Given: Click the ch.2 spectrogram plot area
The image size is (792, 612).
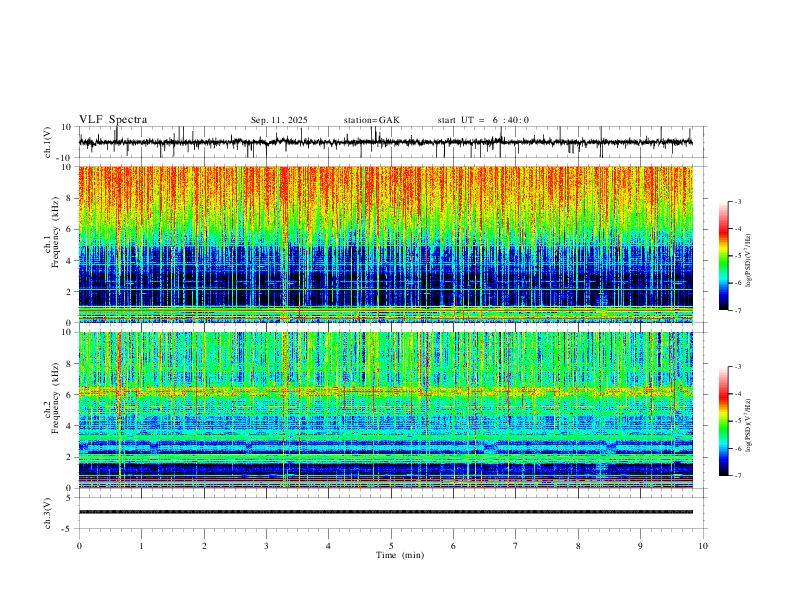Looking at the screenshot, I should point(385,410).
